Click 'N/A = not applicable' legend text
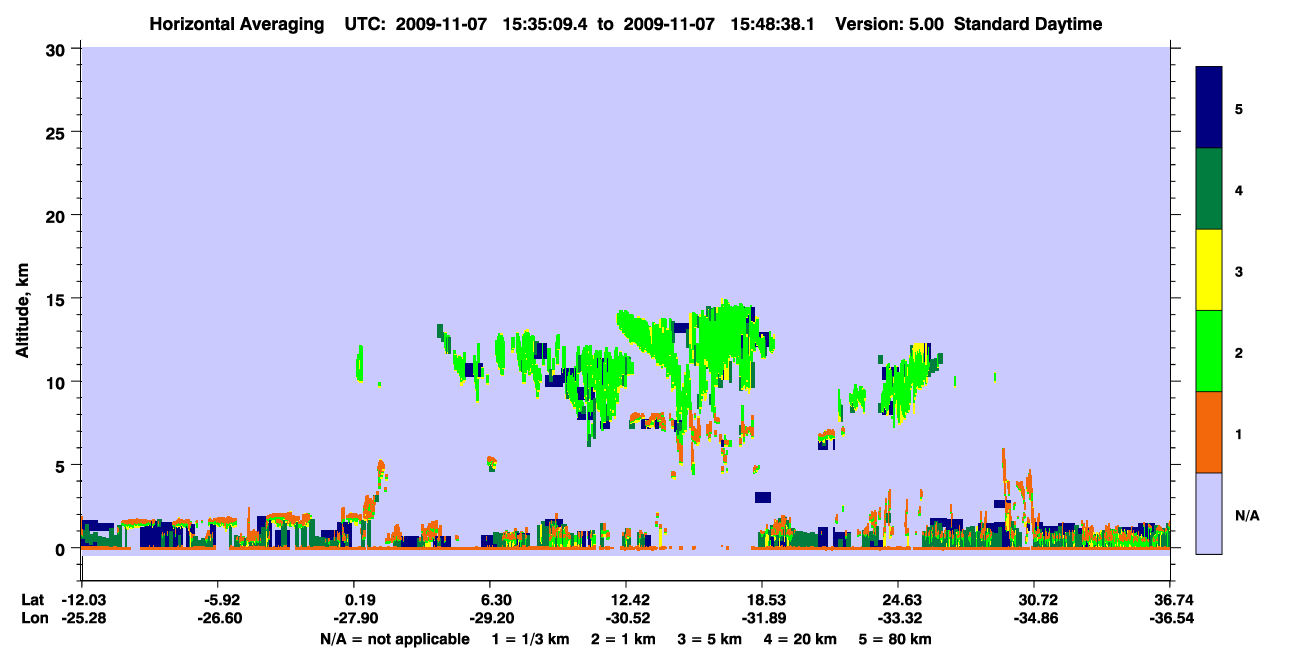 [x=393, y=639]
